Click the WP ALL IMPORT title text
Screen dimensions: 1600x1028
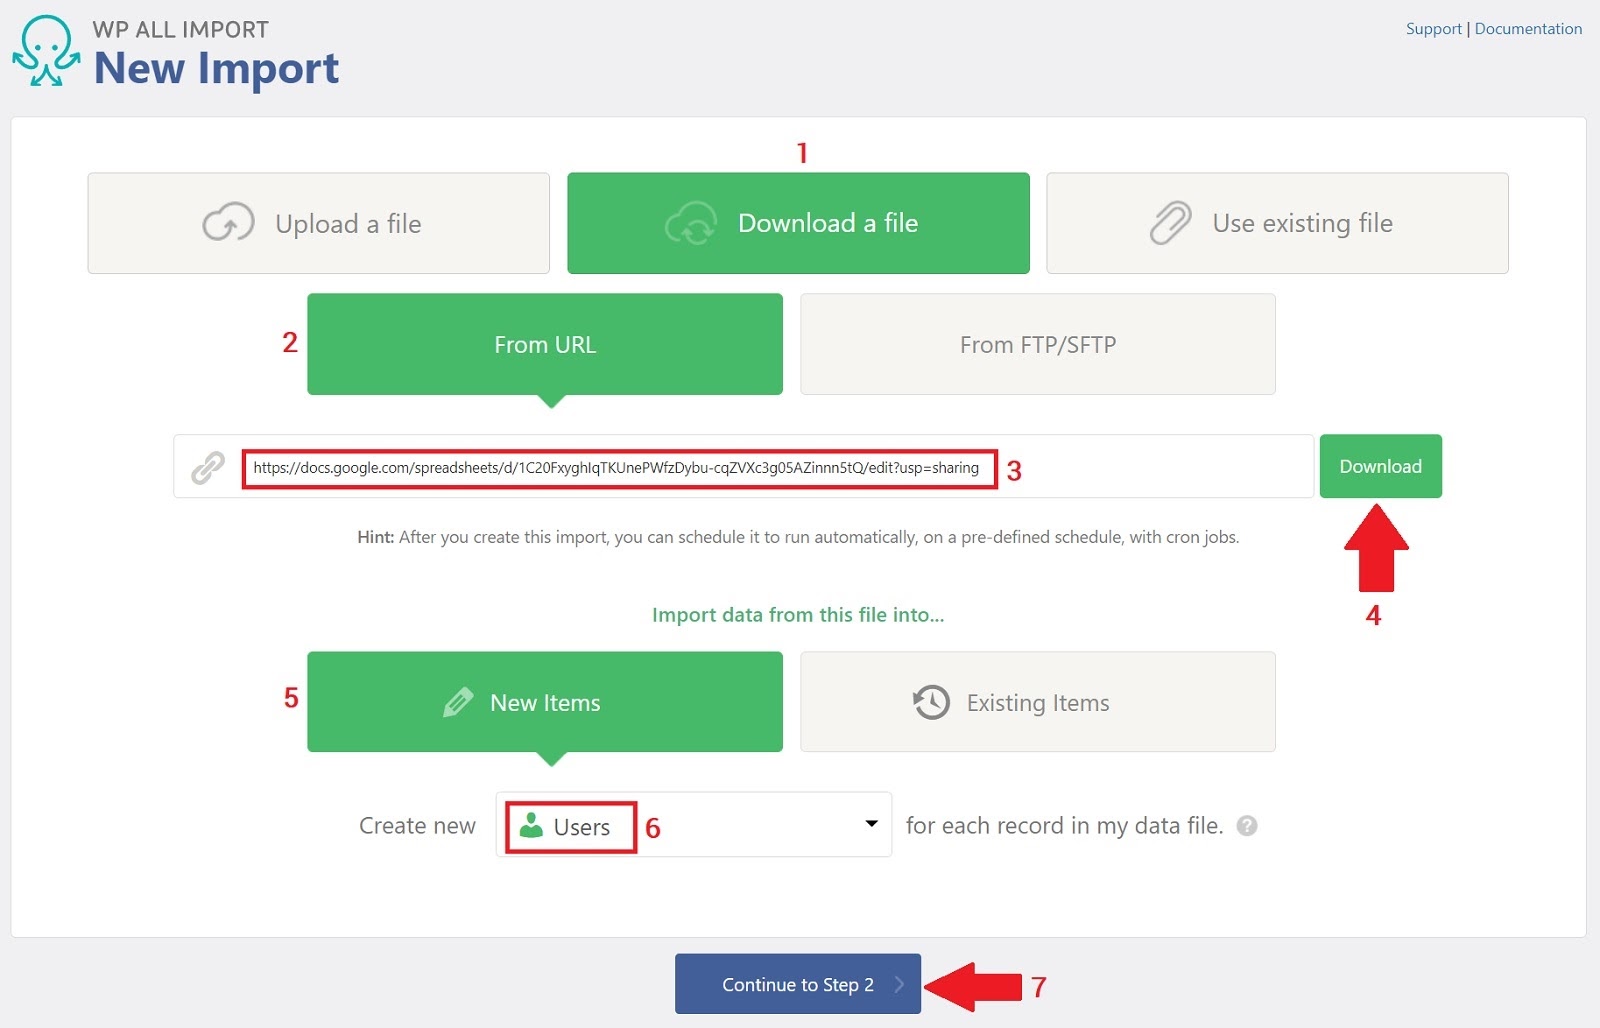181,29
